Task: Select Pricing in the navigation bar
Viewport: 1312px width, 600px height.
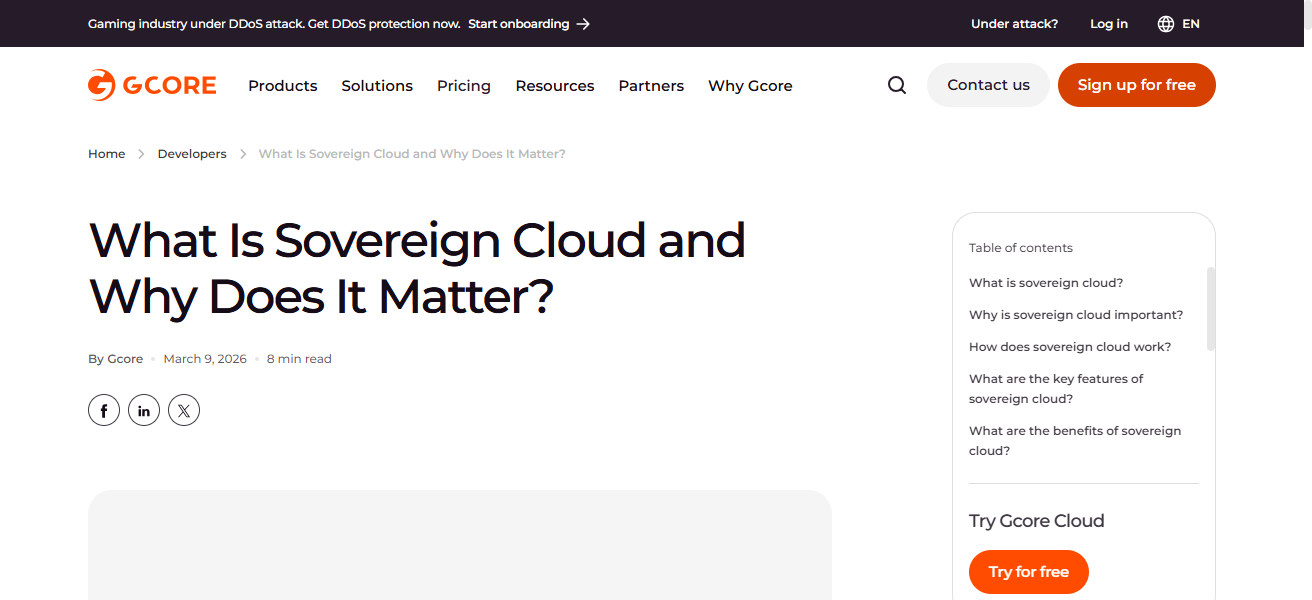Action: pyautogui.click(x=464, y=86)
